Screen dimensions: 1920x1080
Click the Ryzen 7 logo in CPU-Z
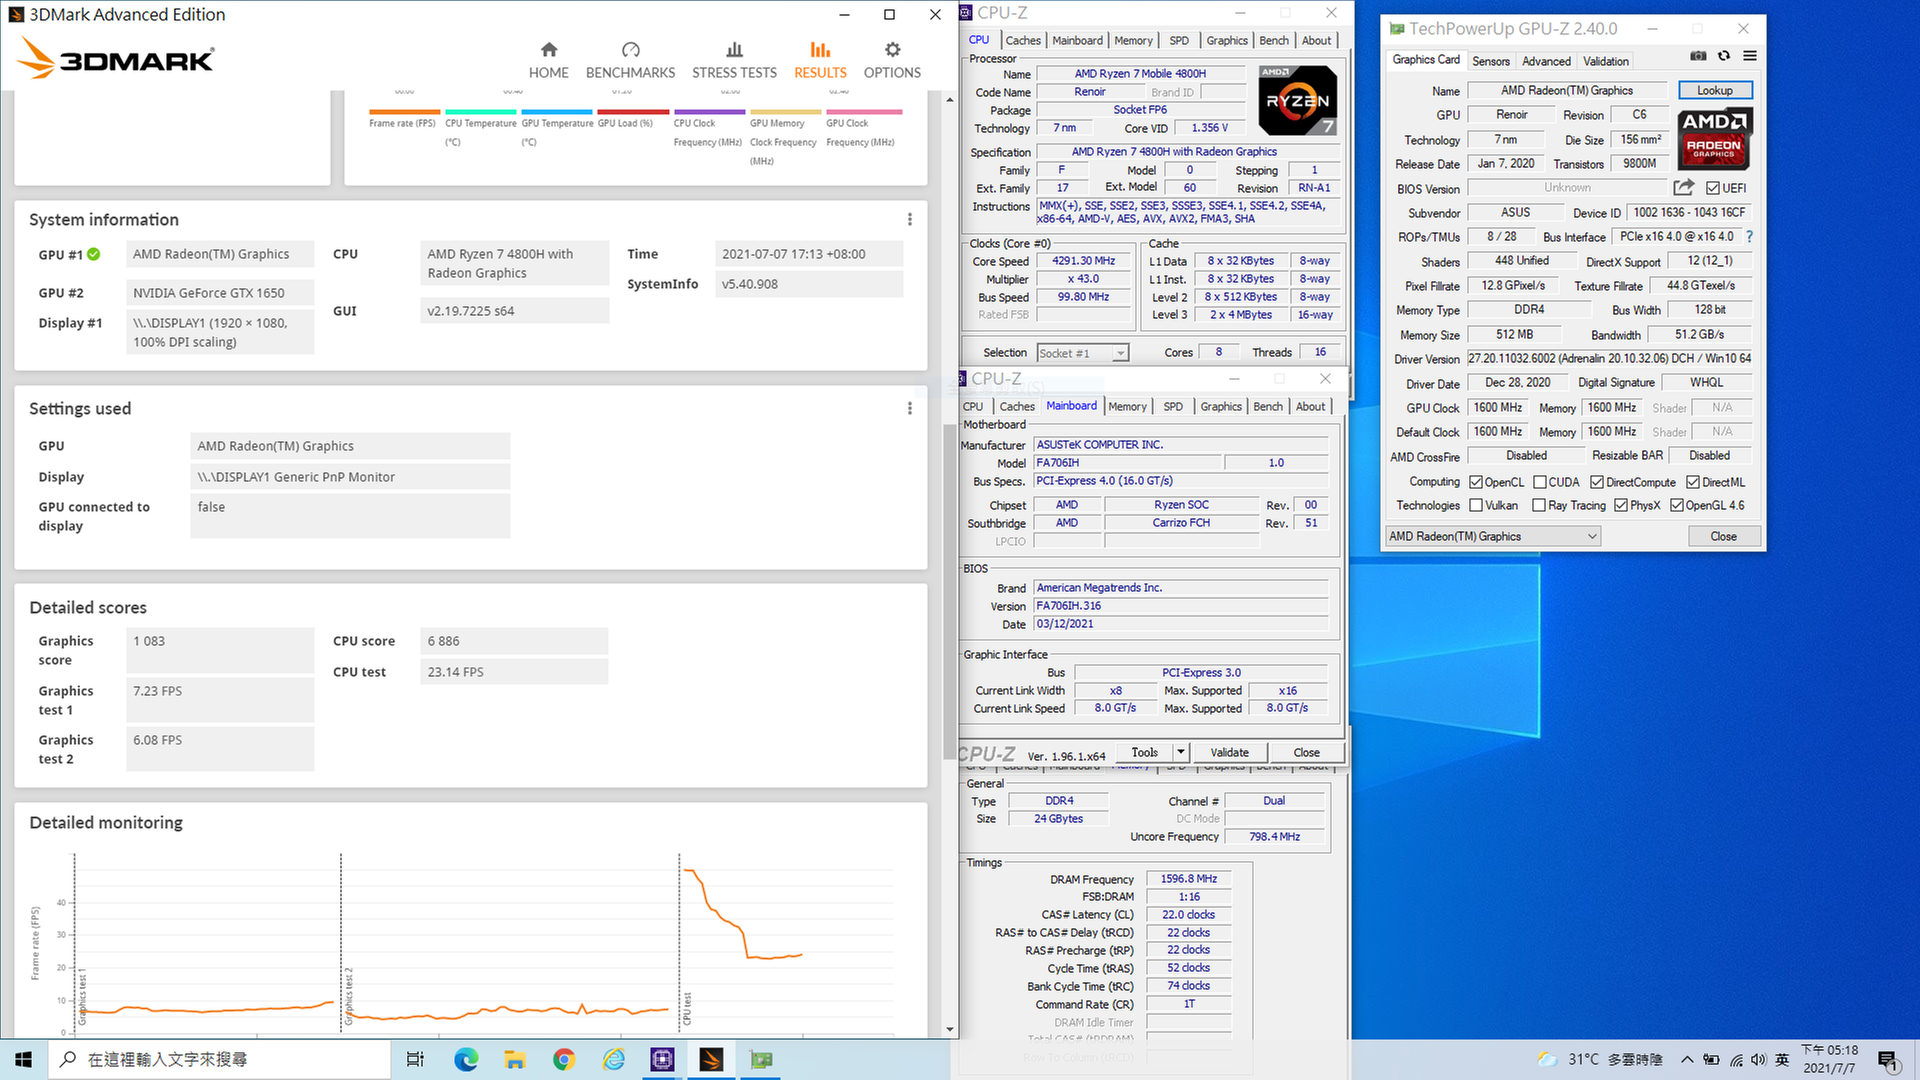pos(1297,100)
